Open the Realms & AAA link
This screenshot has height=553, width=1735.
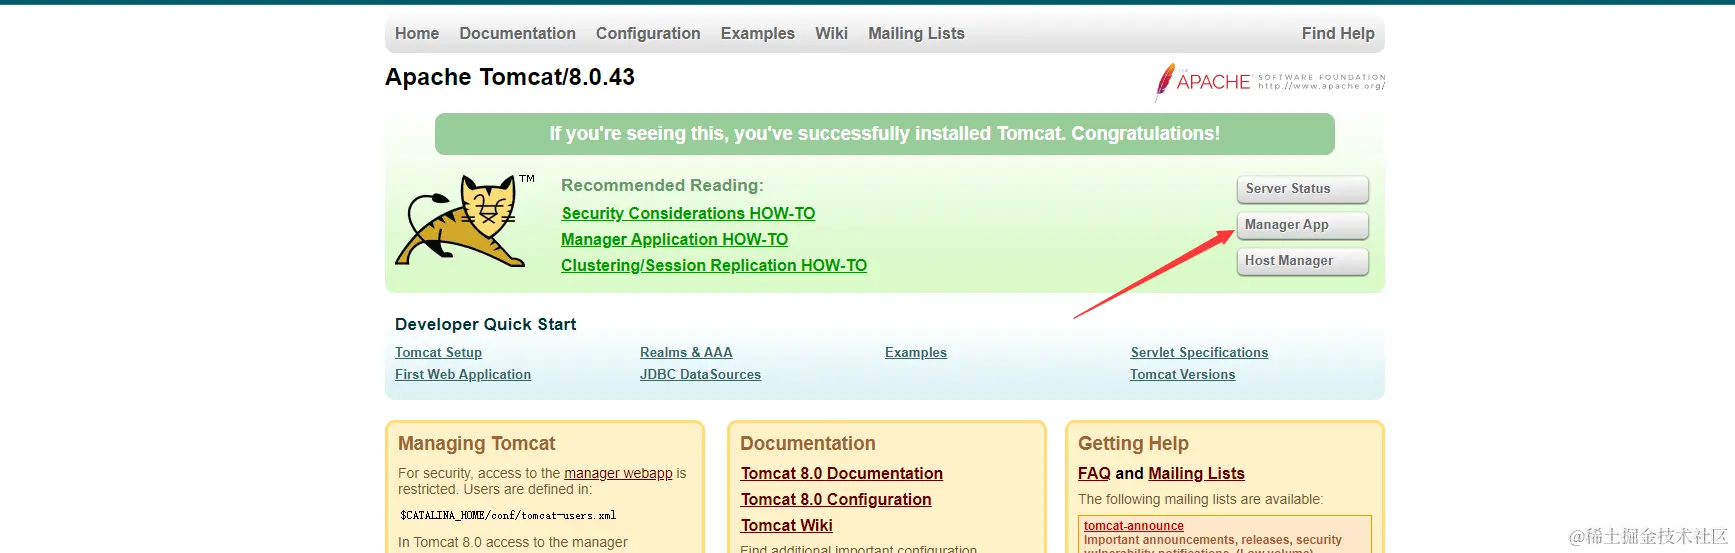pyautogui.click(x=686, y=352)
